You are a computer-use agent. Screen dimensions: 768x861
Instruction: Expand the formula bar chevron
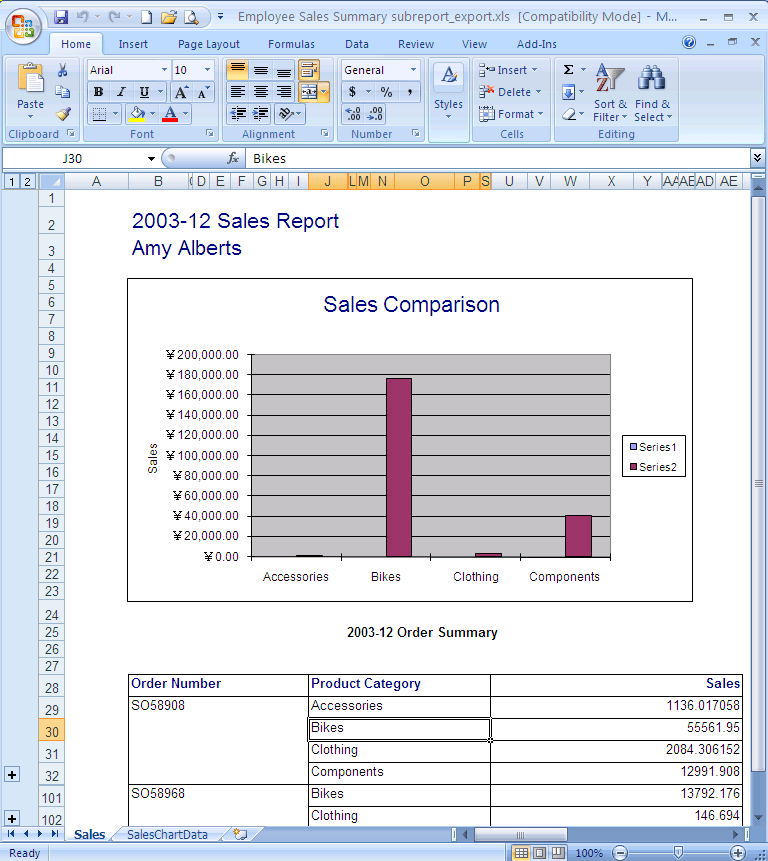click(758, 158)
